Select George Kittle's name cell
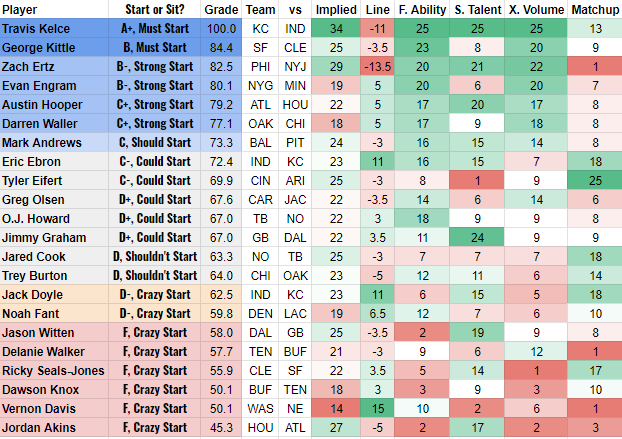The height and width of the screenshot is (439, 622). point(45,46)
